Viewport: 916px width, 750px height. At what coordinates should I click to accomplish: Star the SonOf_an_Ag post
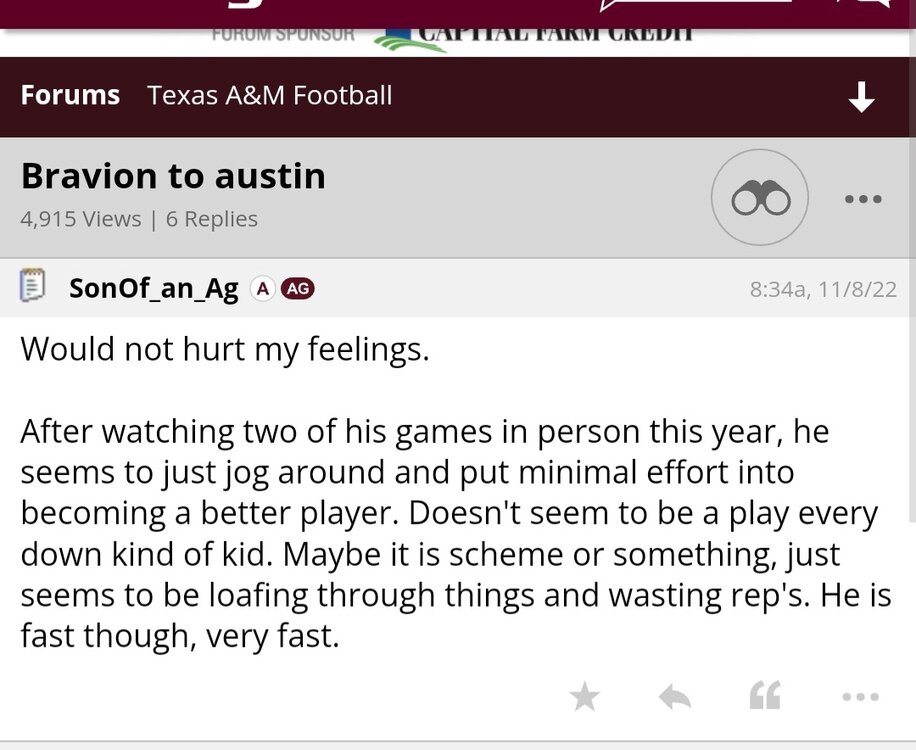584,696
